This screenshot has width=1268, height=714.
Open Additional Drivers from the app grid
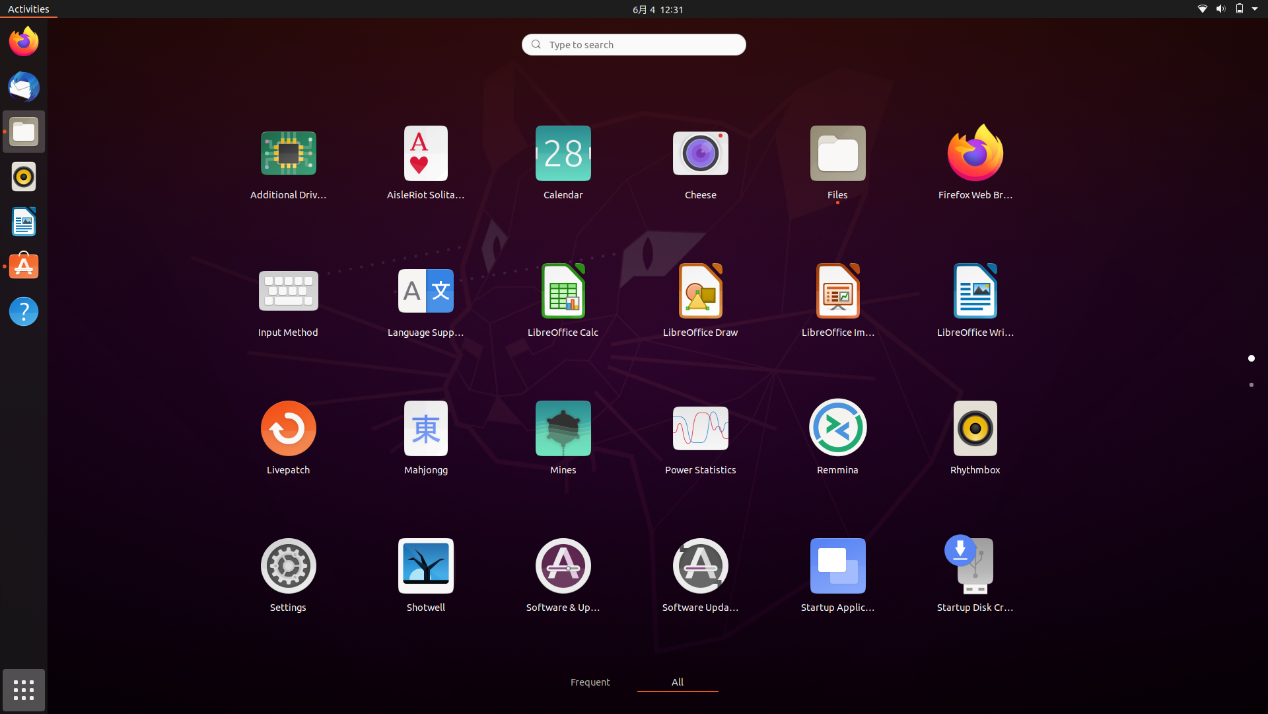288,154
